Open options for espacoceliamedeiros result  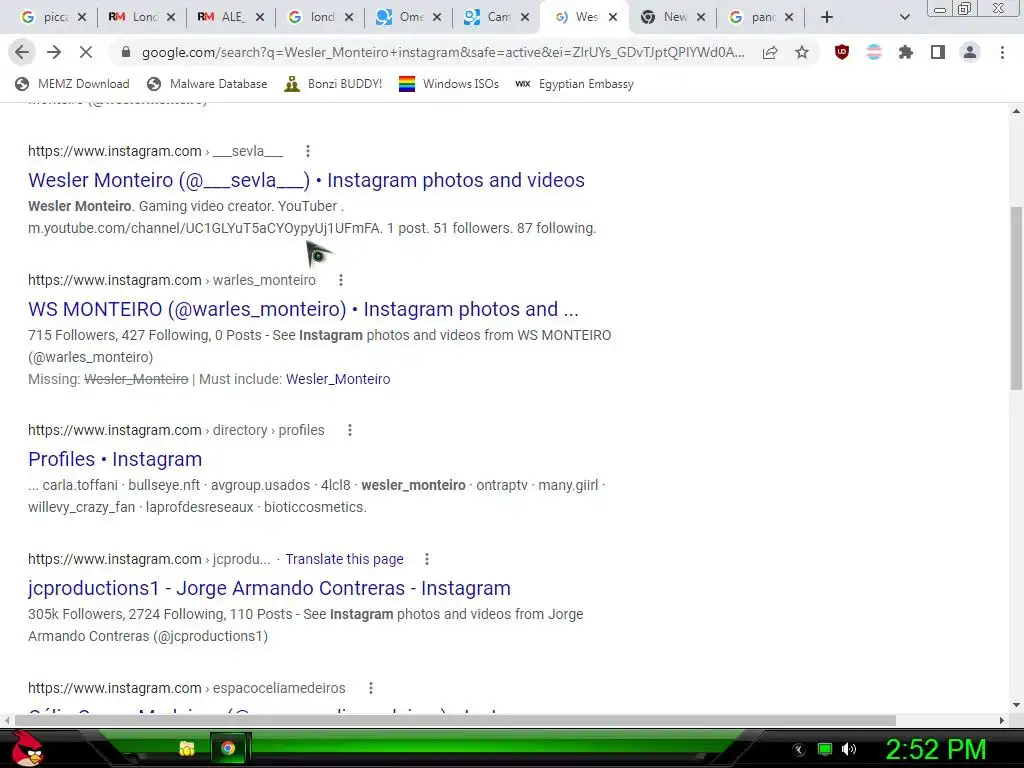[370, 688]
